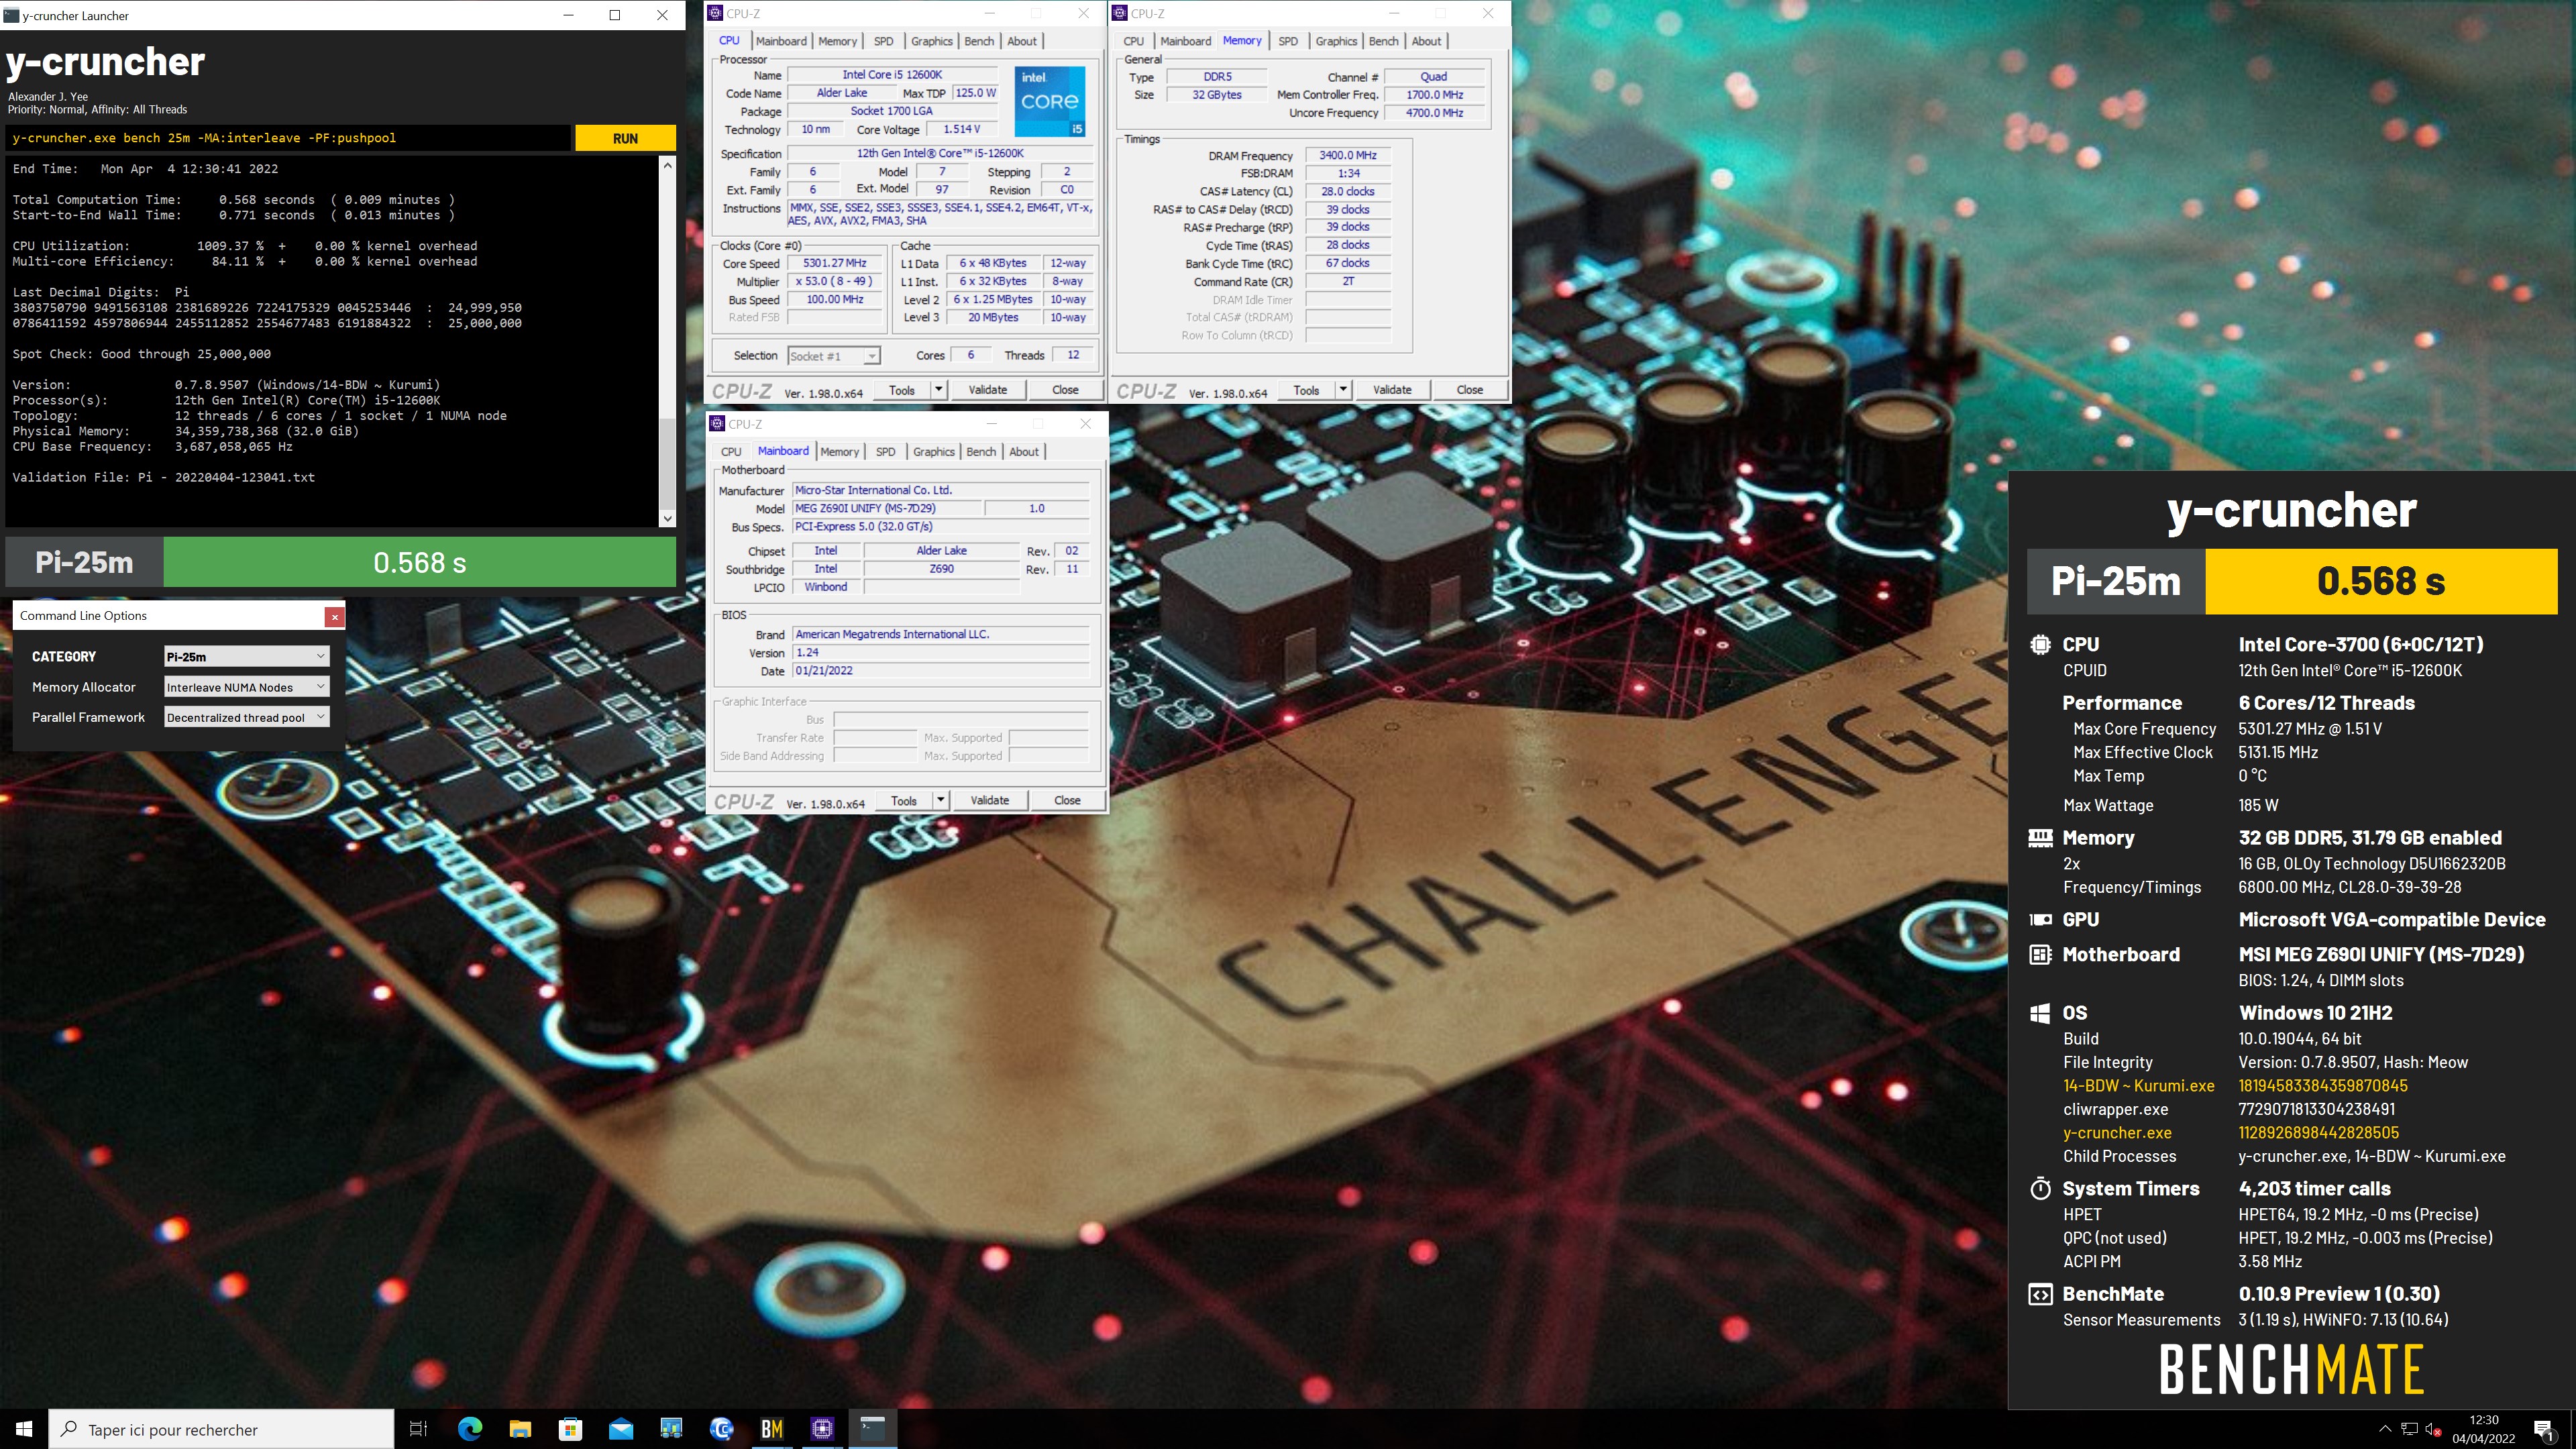The image size is (2576, 1449).
Task: Show hidden system tray icons
Action: coord(2385,1429)
